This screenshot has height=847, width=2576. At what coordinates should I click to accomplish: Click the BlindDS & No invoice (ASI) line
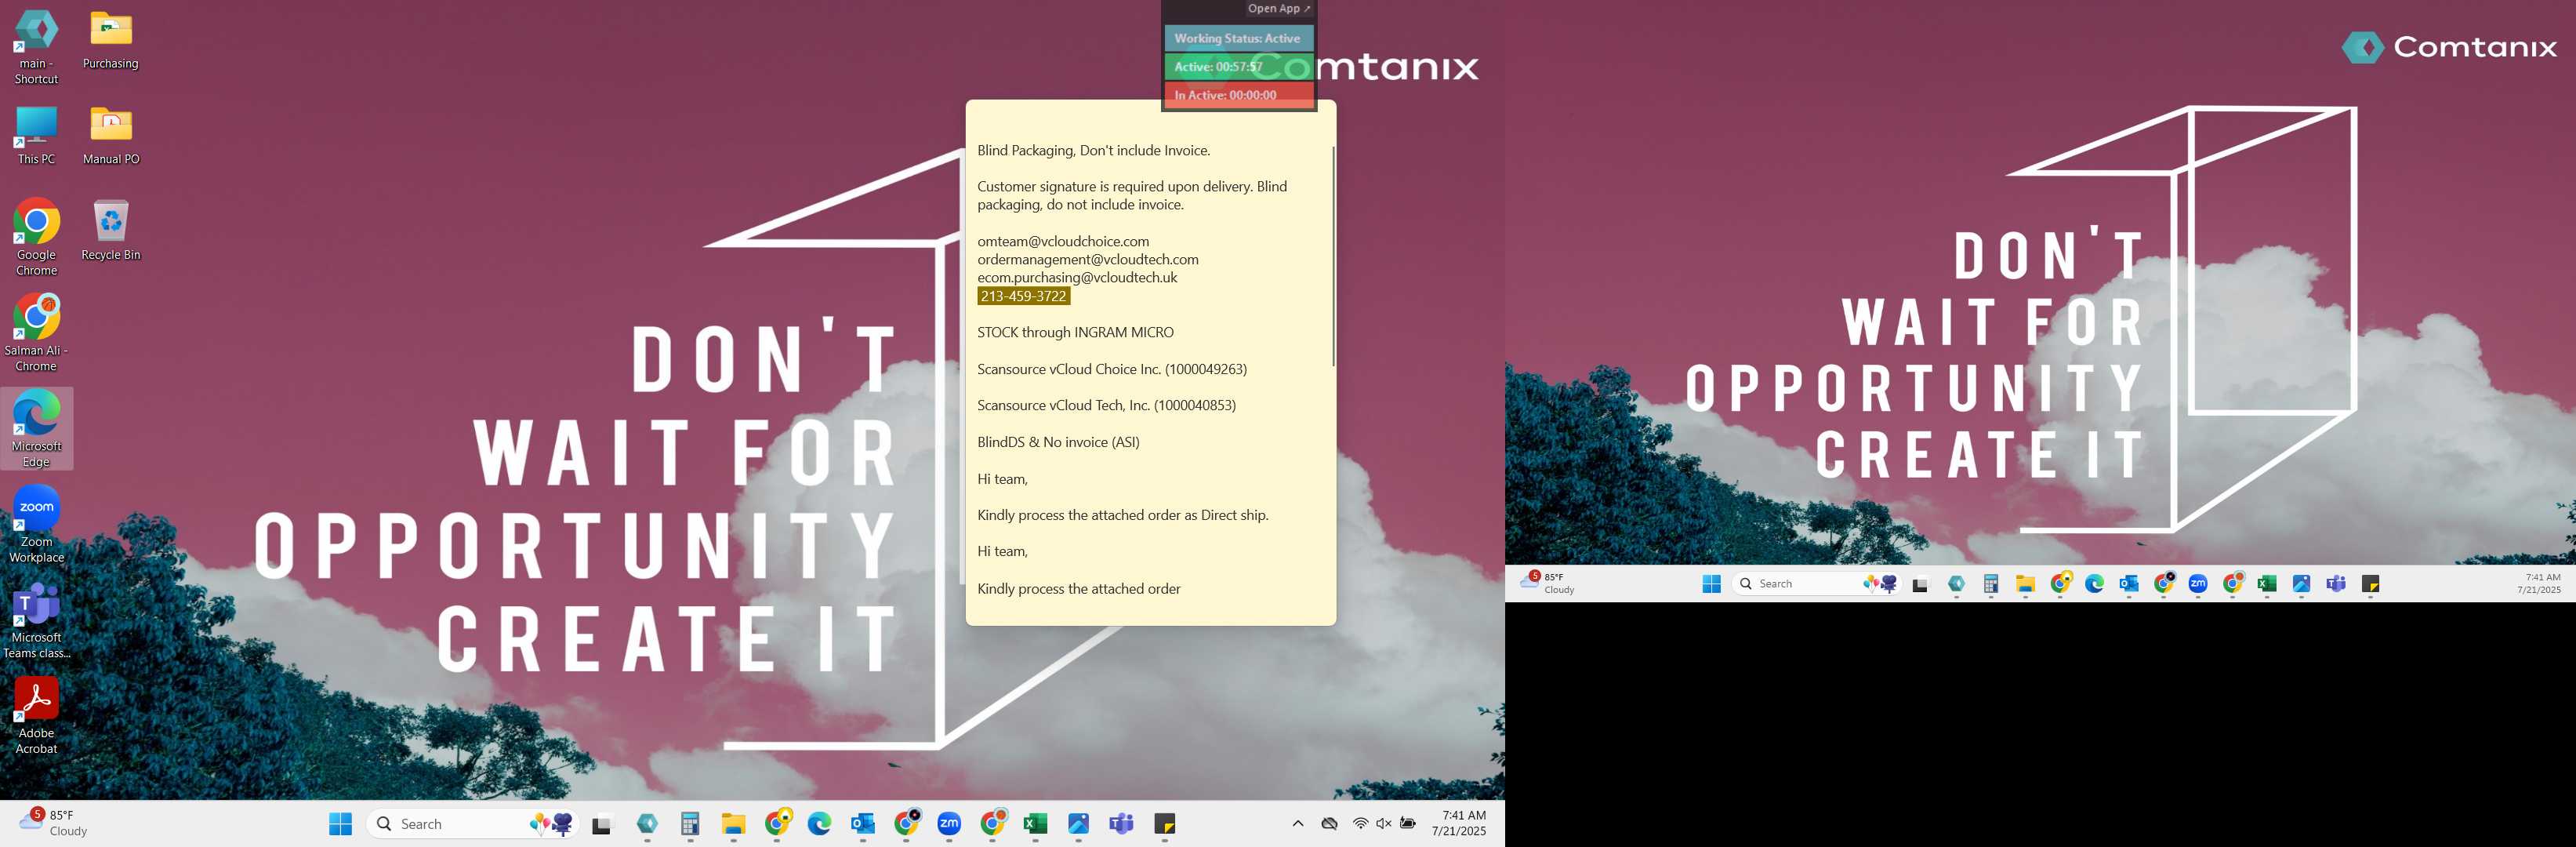click(1058, 442)
